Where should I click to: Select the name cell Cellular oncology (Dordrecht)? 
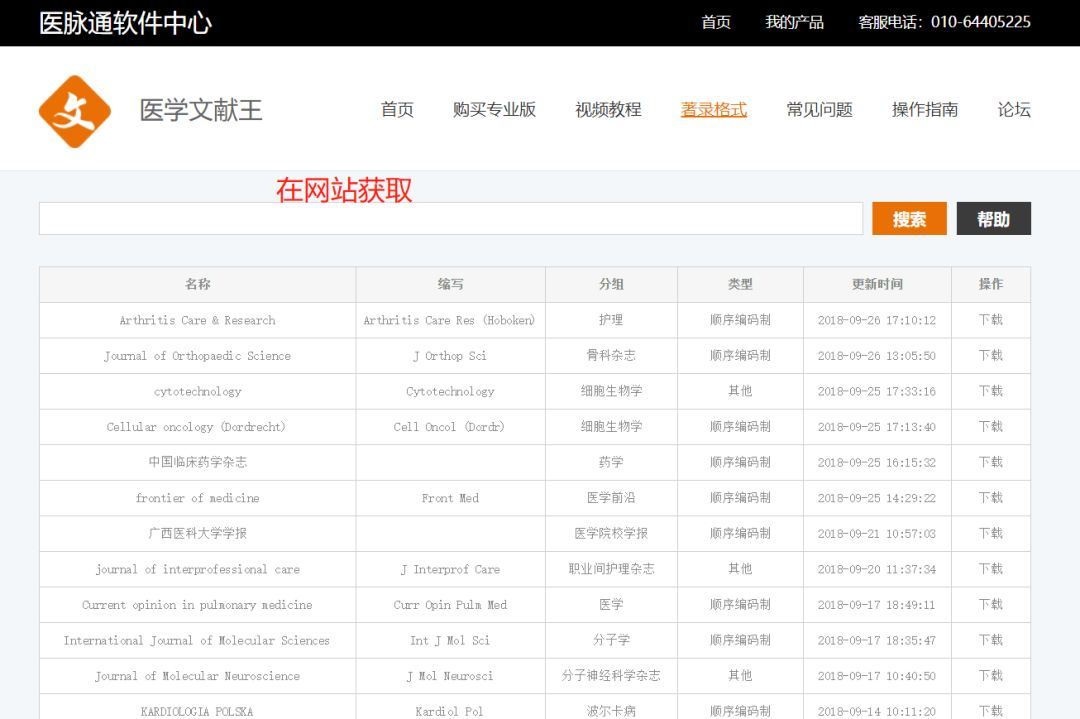[196, 427]
